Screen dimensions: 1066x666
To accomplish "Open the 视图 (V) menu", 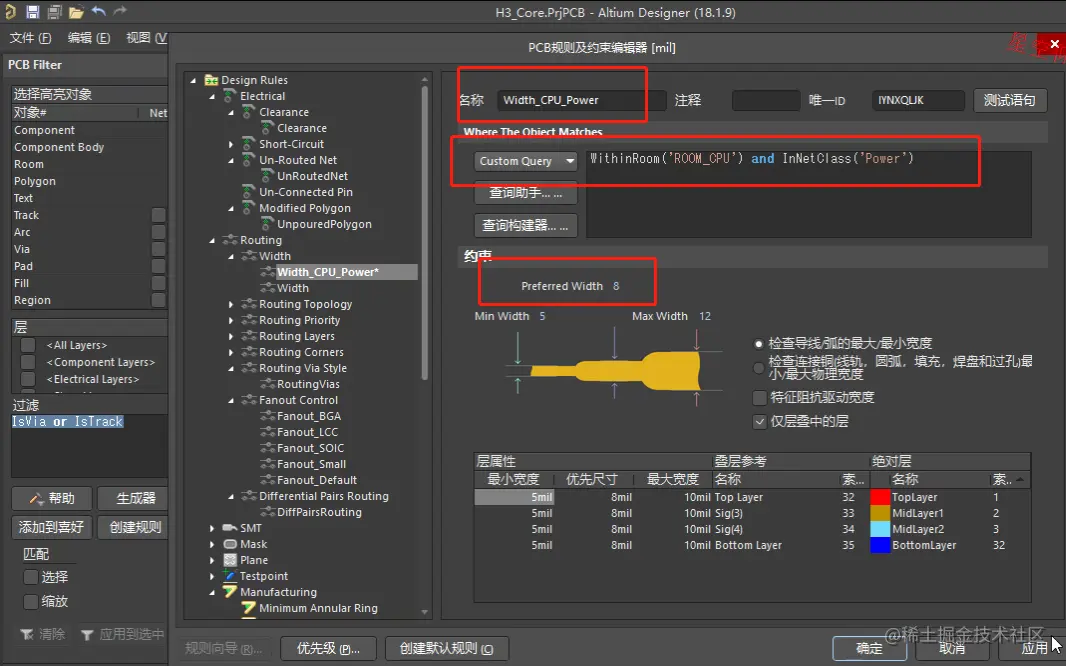I will [146, 38].
